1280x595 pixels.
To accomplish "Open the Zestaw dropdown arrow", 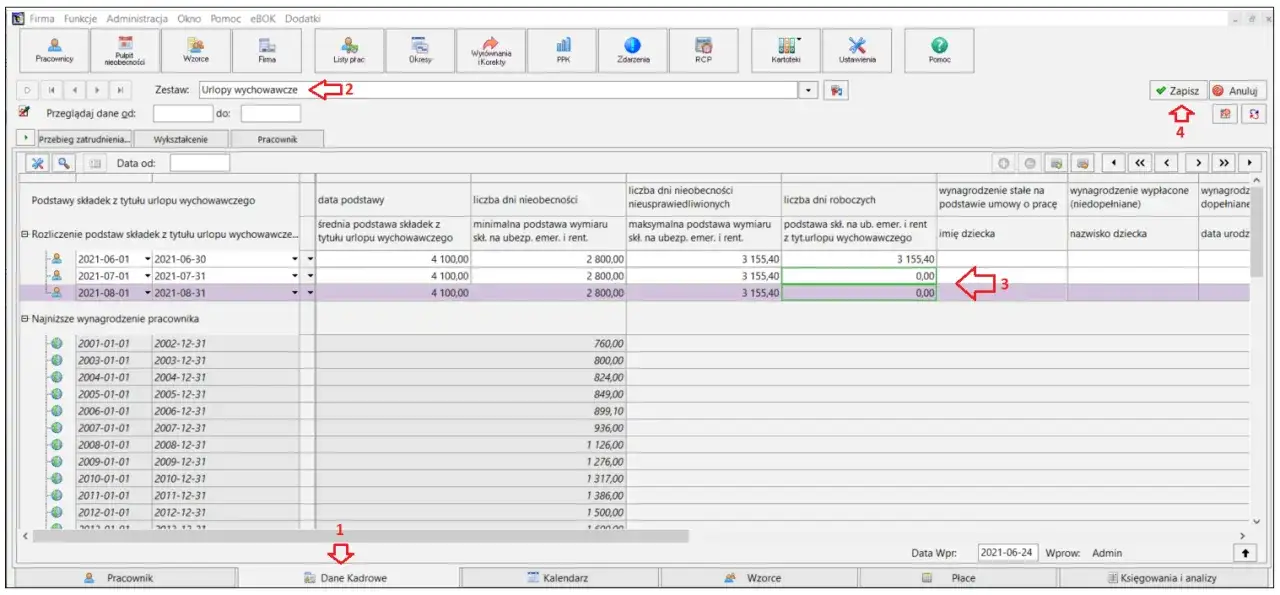I will [810, 90].
